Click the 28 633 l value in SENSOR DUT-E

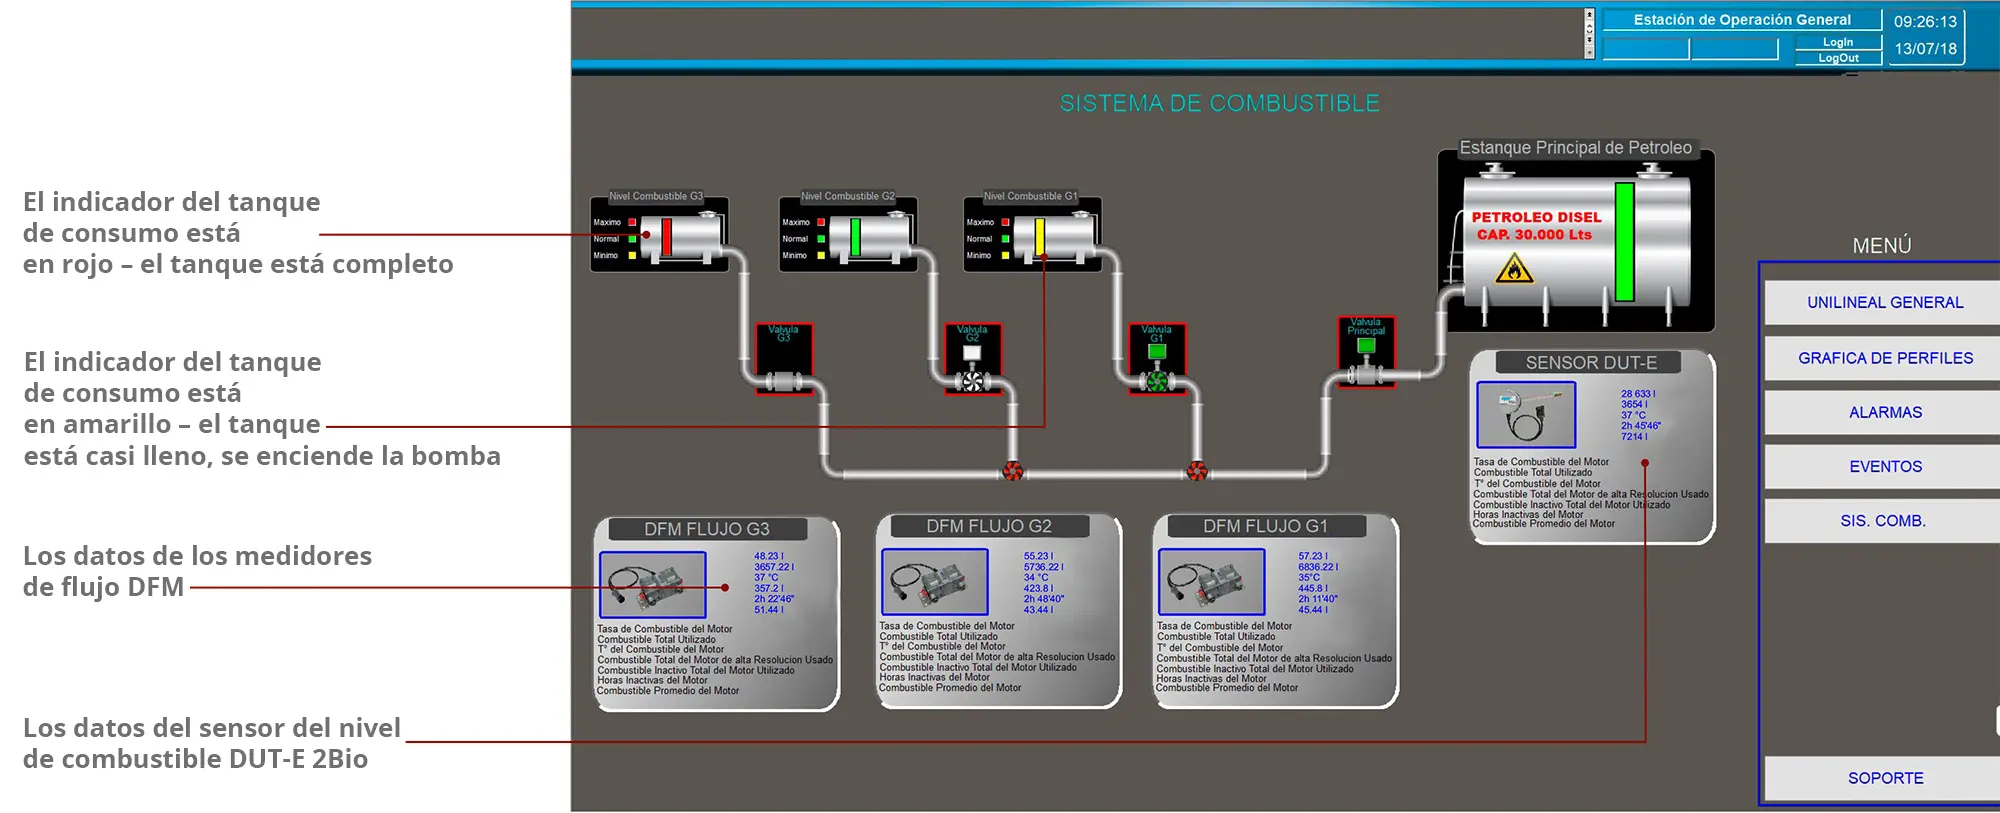pos(1638,394)
